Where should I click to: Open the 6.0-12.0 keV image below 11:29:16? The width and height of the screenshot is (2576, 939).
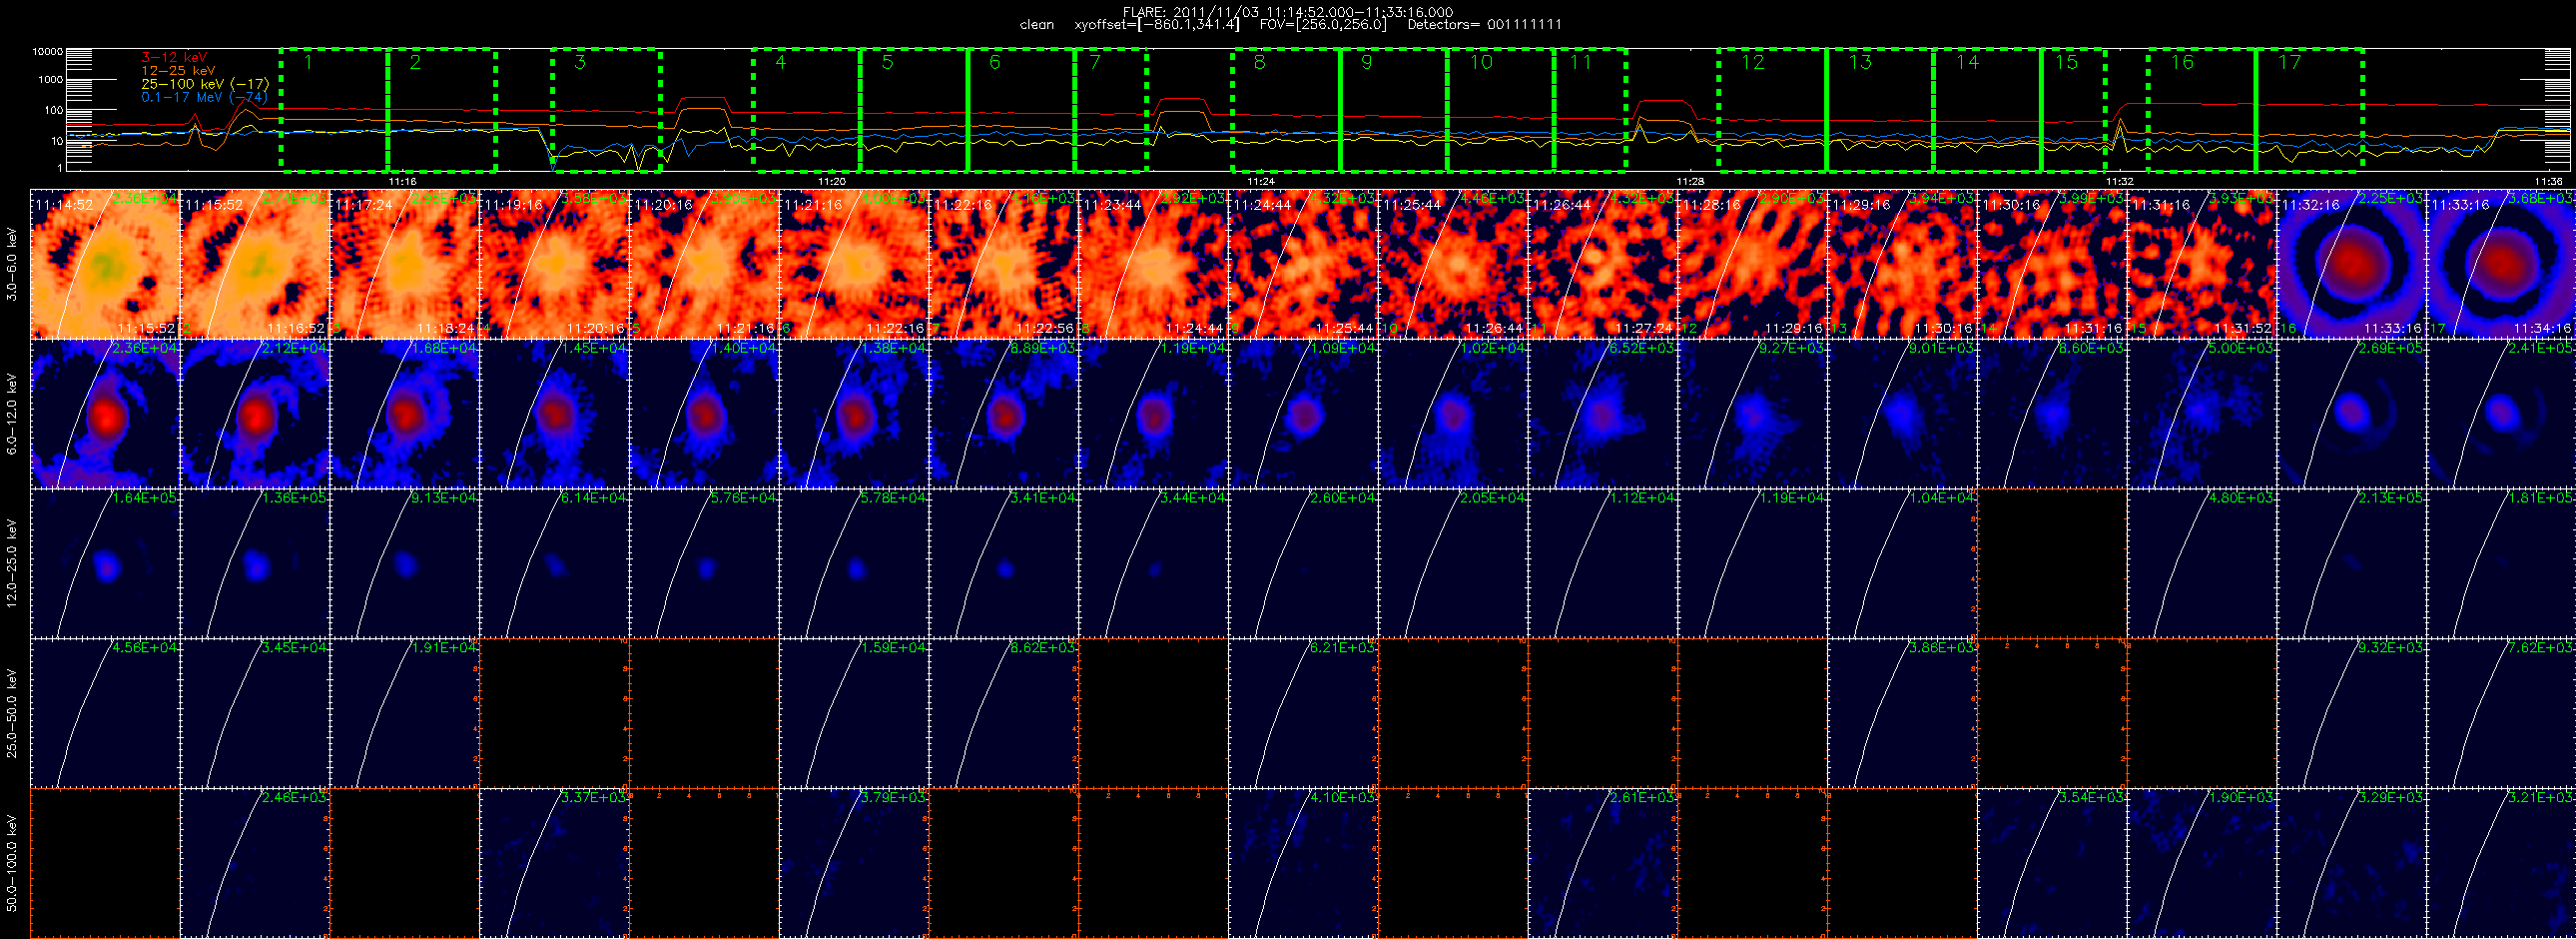[1903, 414]
